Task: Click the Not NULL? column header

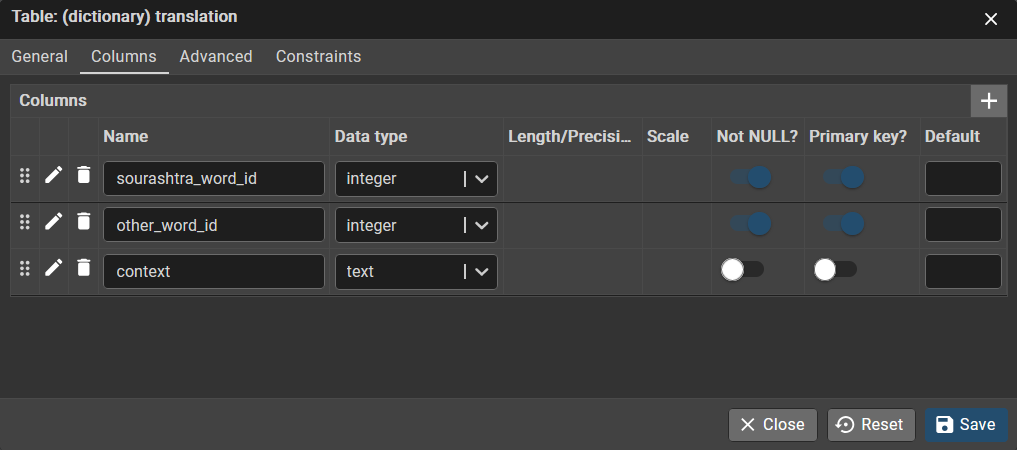Action: pyautogui.click(x=757, y=136)
